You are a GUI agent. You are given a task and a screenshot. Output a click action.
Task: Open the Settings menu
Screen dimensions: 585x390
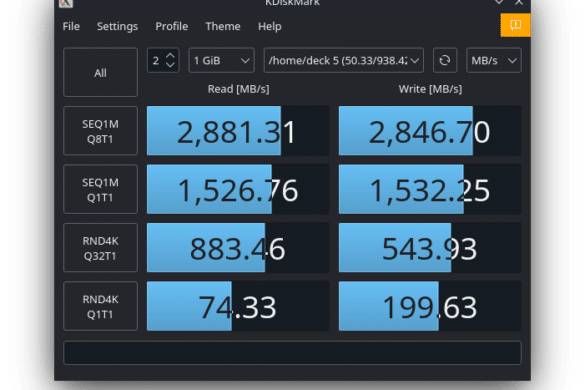[x=117, y=26]
